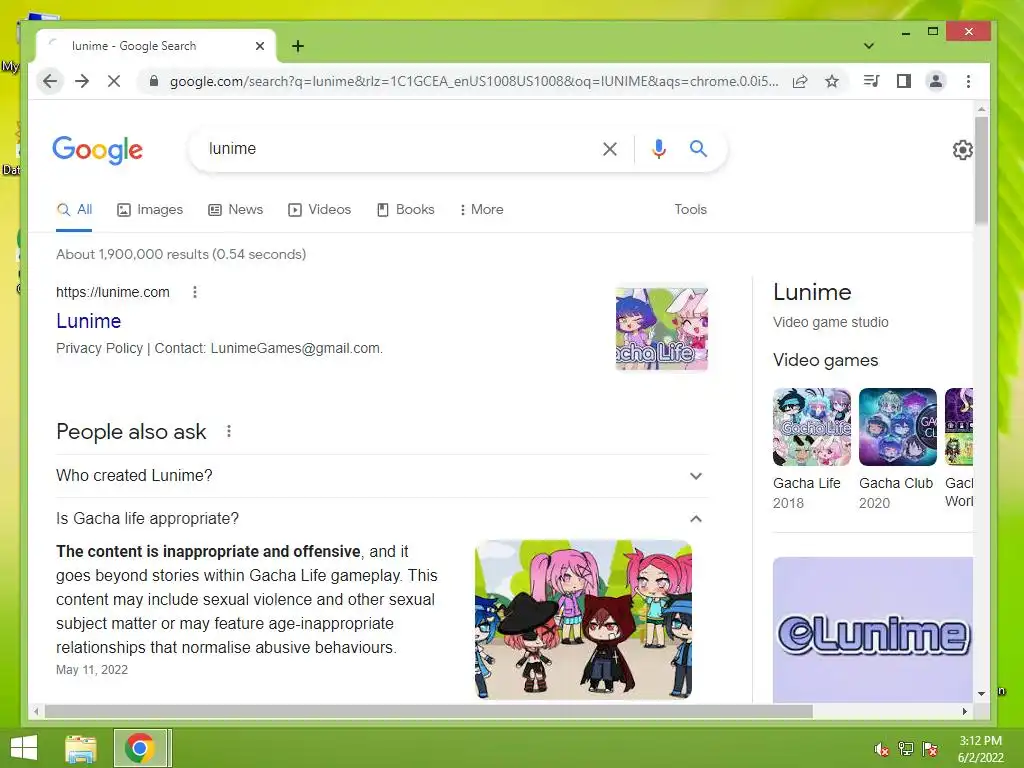Open the Lunime logo image in the panel
1024x768 pixels.
click(872, 630)
